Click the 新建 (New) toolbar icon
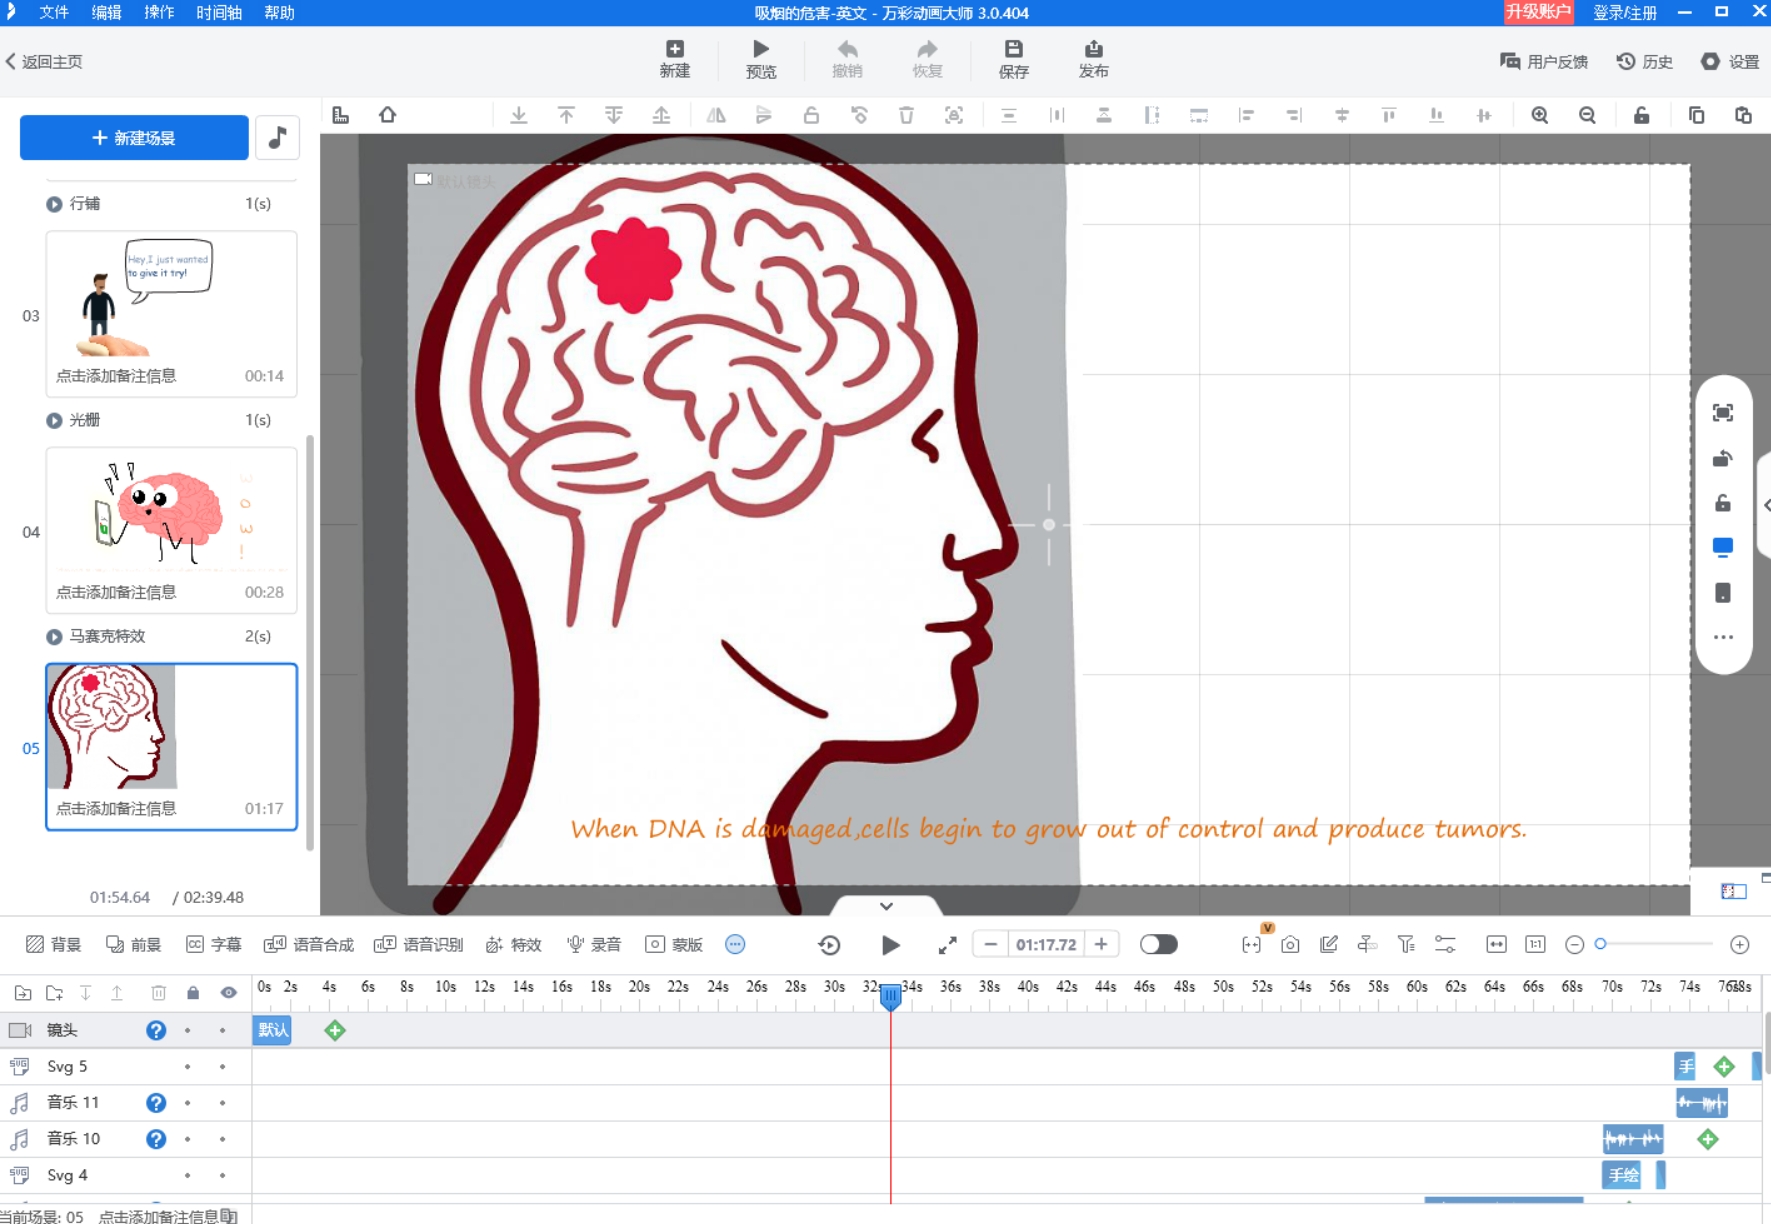The width and height of the screenshot is (1771, 1224). 675,59
